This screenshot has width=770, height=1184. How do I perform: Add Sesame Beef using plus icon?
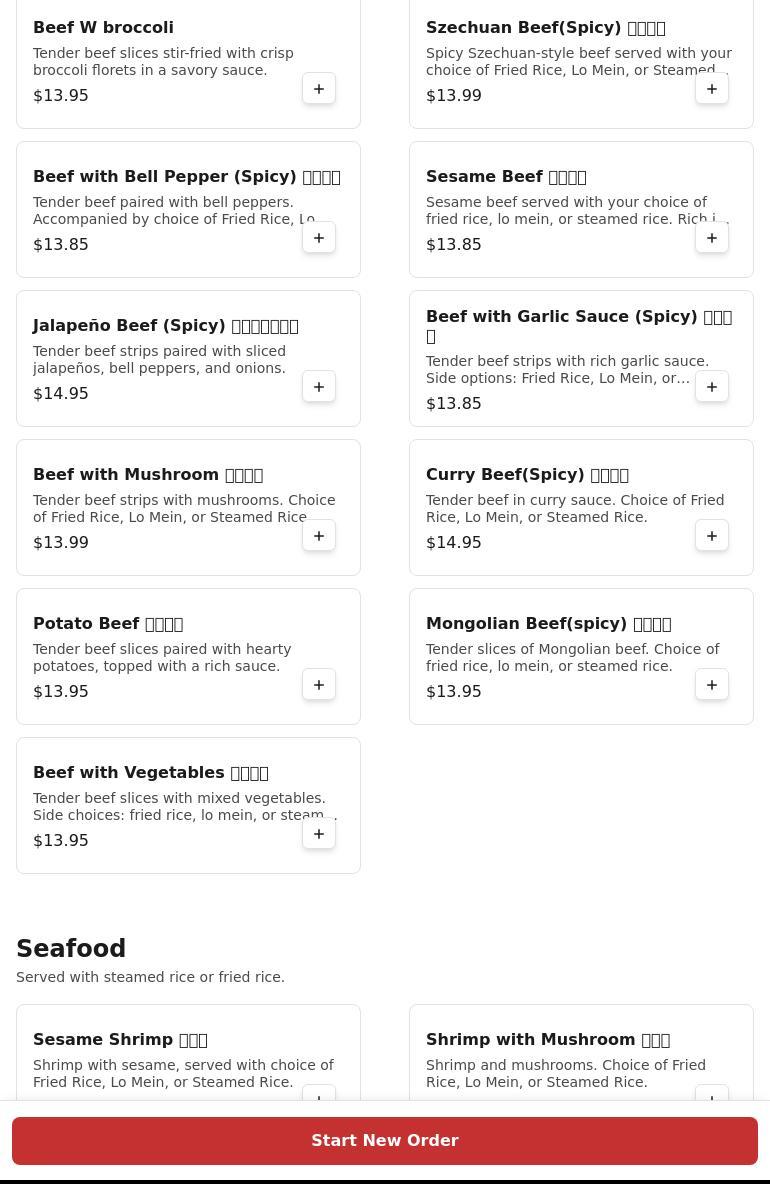click(711, 237)
